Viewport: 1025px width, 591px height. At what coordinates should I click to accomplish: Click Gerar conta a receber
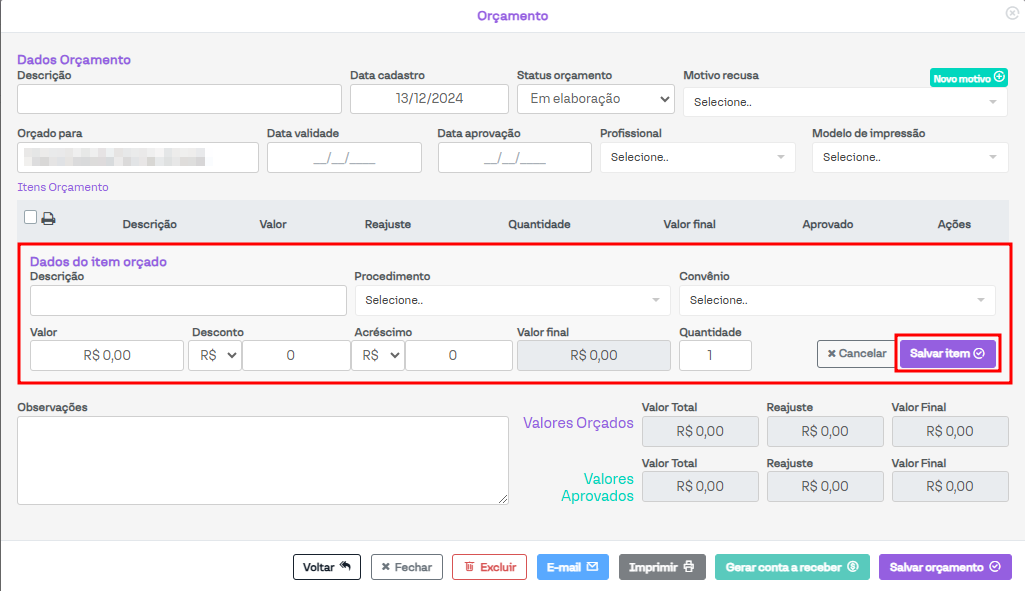[x=792, y=567]
